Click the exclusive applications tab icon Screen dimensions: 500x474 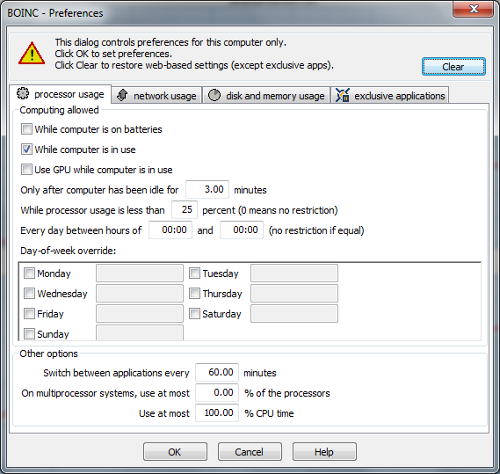tap(342, 95)
